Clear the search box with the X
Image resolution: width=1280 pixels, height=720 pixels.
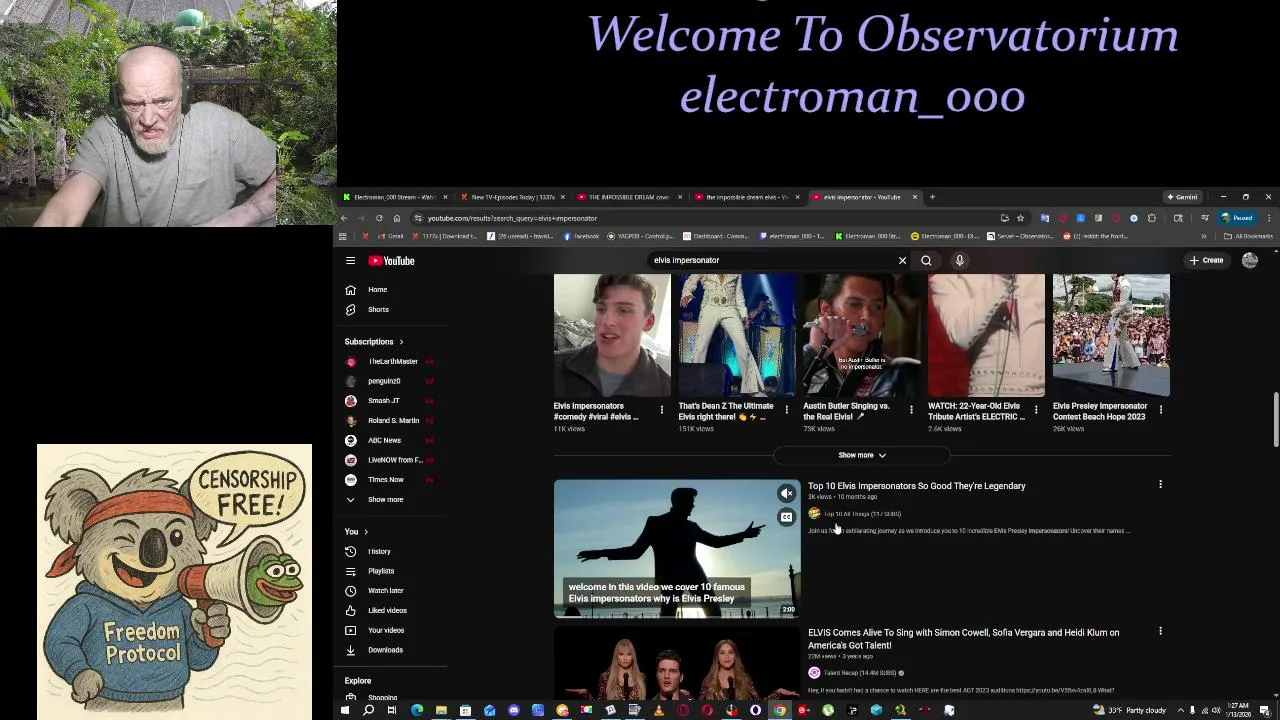coord(902,260)
